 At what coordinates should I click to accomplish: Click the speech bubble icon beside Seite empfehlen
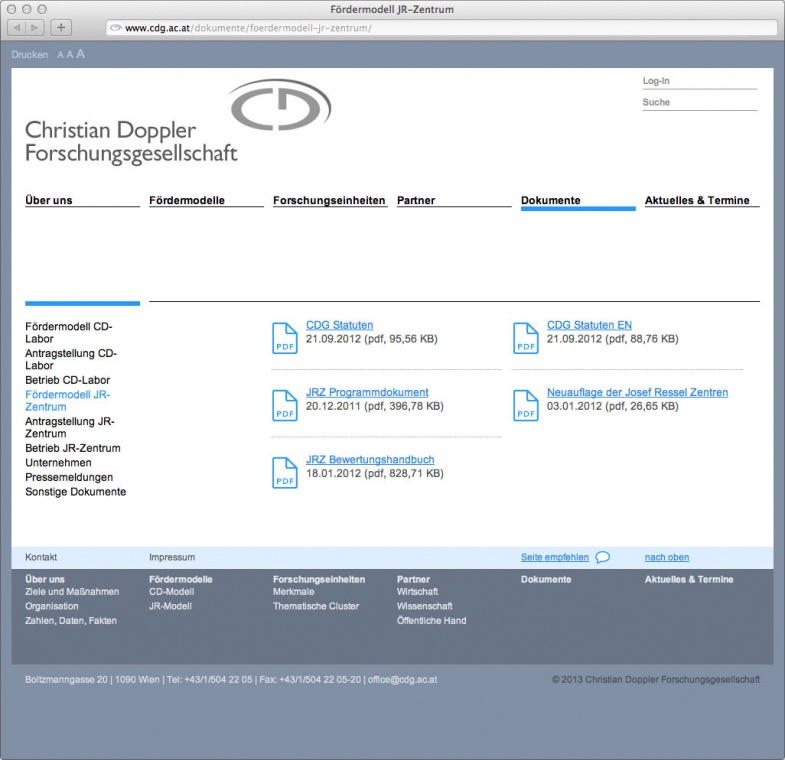[x=603, y=557]
